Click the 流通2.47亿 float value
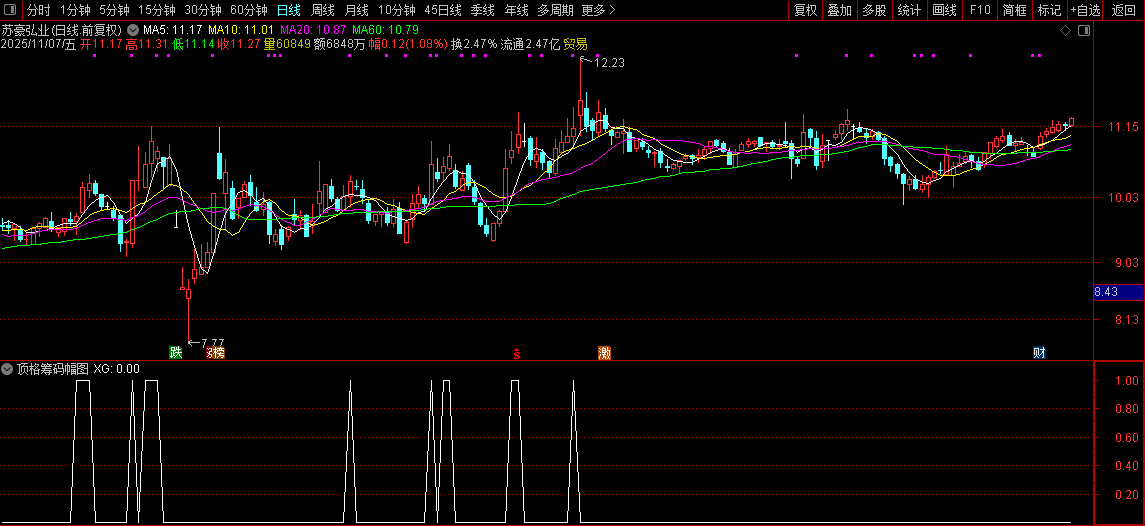Screen dimensions: 1145x526 coord(529,44)
